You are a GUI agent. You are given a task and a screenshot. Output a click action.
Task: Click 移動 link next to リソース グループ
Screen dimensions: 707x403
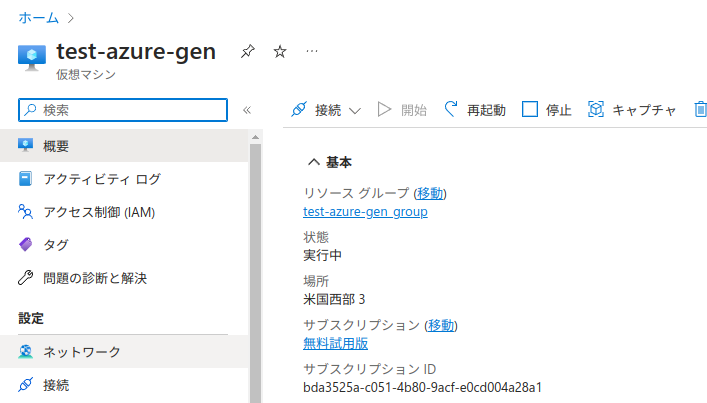pyautogui.click(x=430, y=193)
